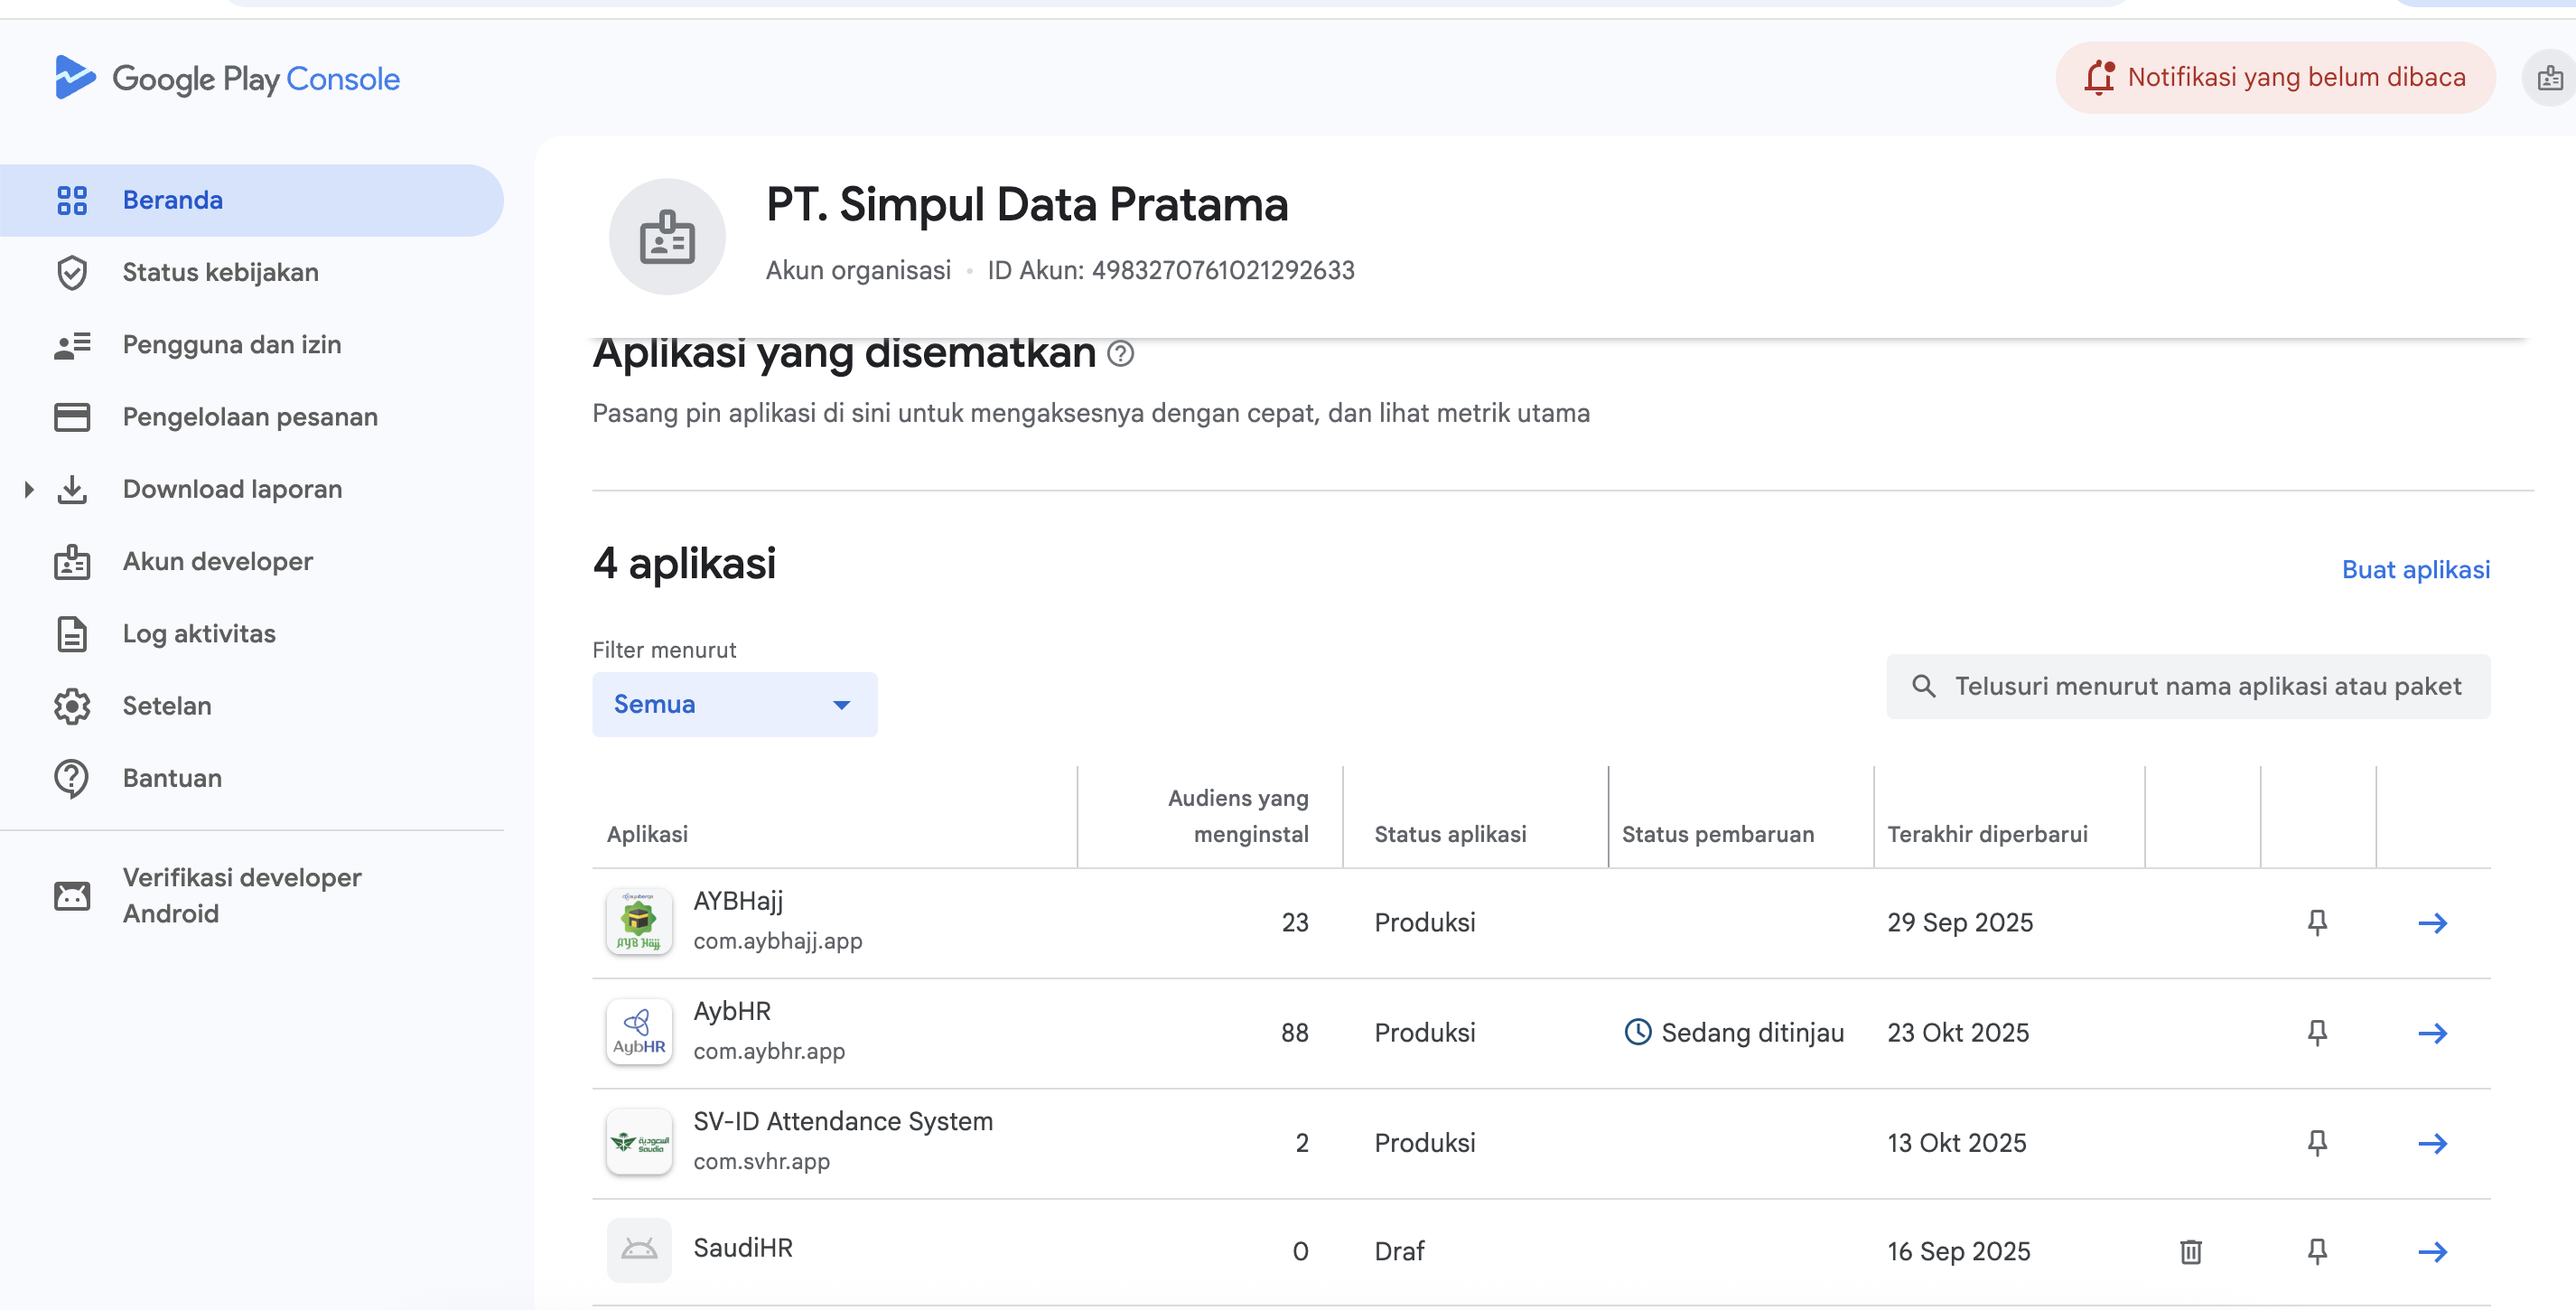Viewport: 2576px width, 1310px height.
Task: Sort by the Terakhir diperbarui column header
Action: (1986, 833)
